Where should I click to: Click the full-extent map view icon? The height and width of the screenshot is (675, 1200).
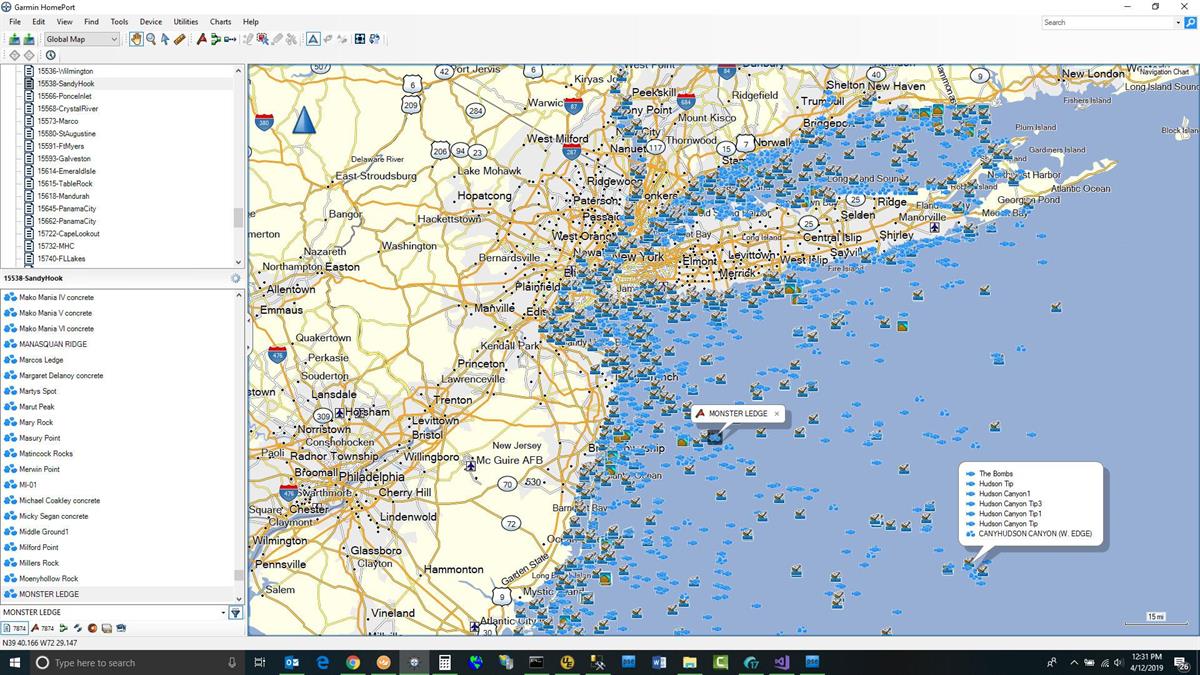[x=359, y=39]
